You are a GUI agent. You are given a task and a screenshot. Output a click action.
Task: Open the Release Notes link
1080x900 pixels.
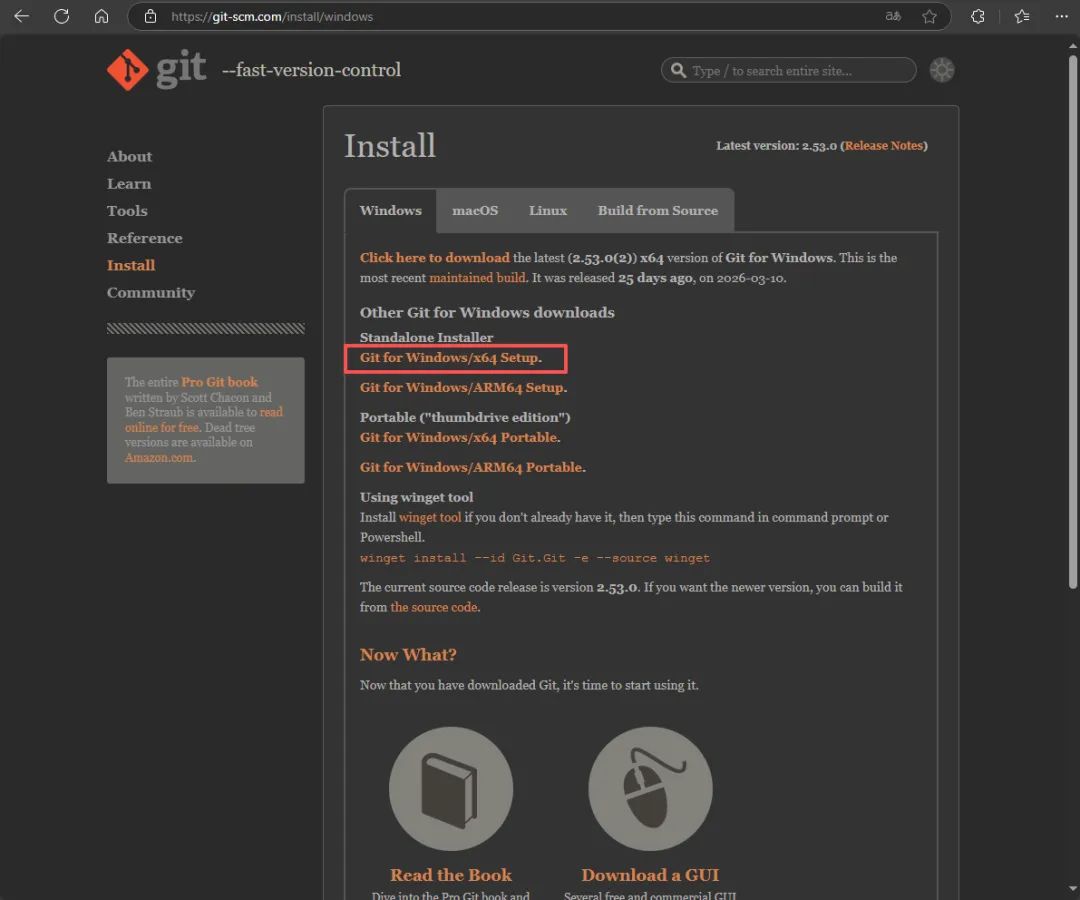click(x=884, y=145)
